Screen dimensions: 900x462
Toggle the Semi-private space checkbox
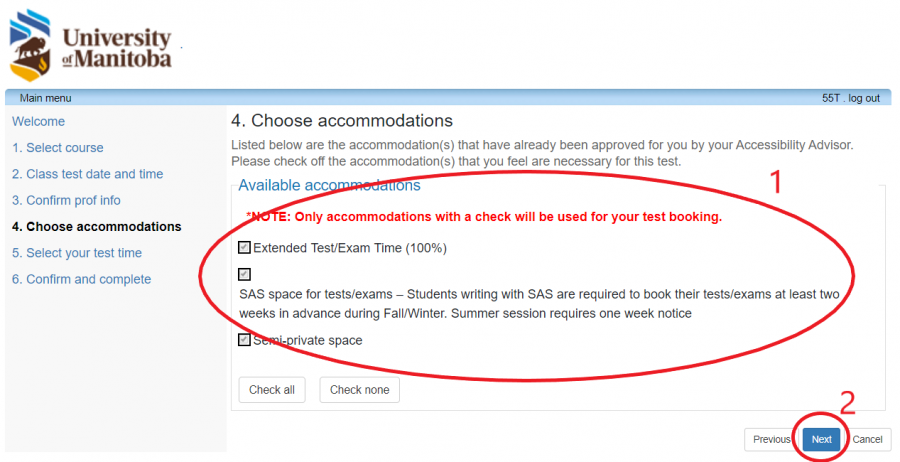[245, 340]
